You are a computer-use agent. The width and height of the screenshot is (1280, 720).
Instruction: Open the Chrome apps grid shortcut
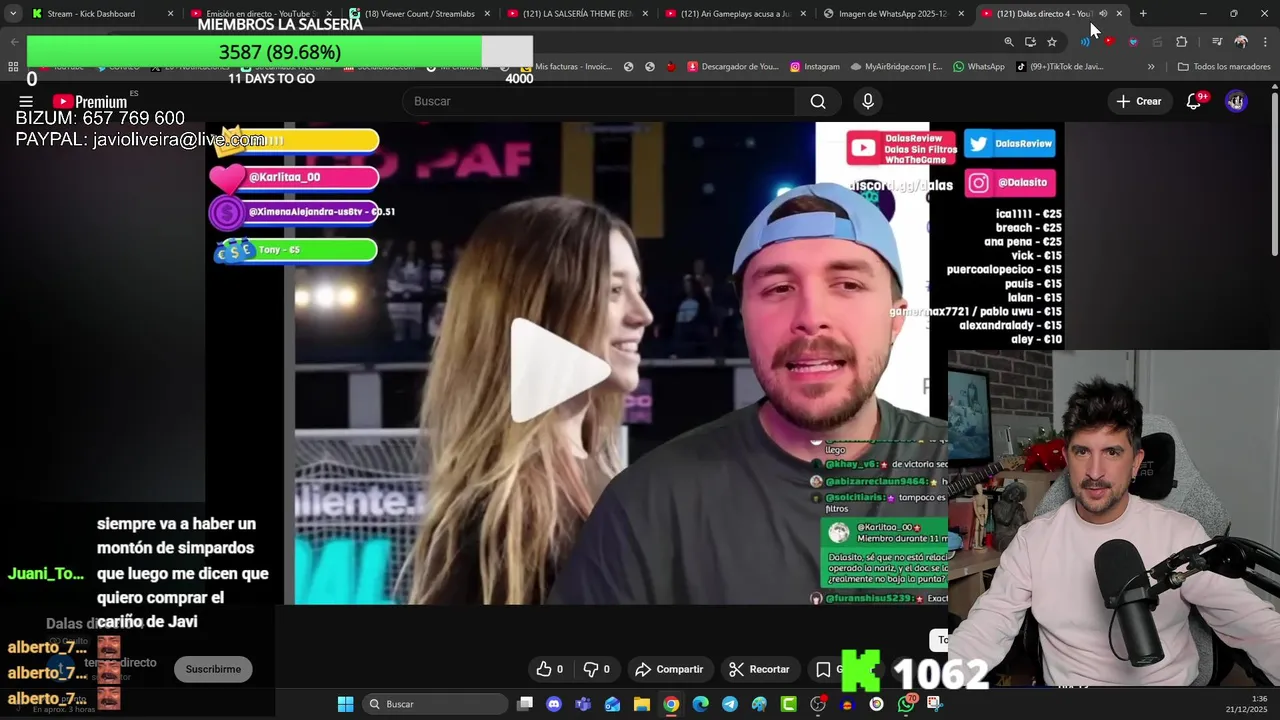click(13, 67)
